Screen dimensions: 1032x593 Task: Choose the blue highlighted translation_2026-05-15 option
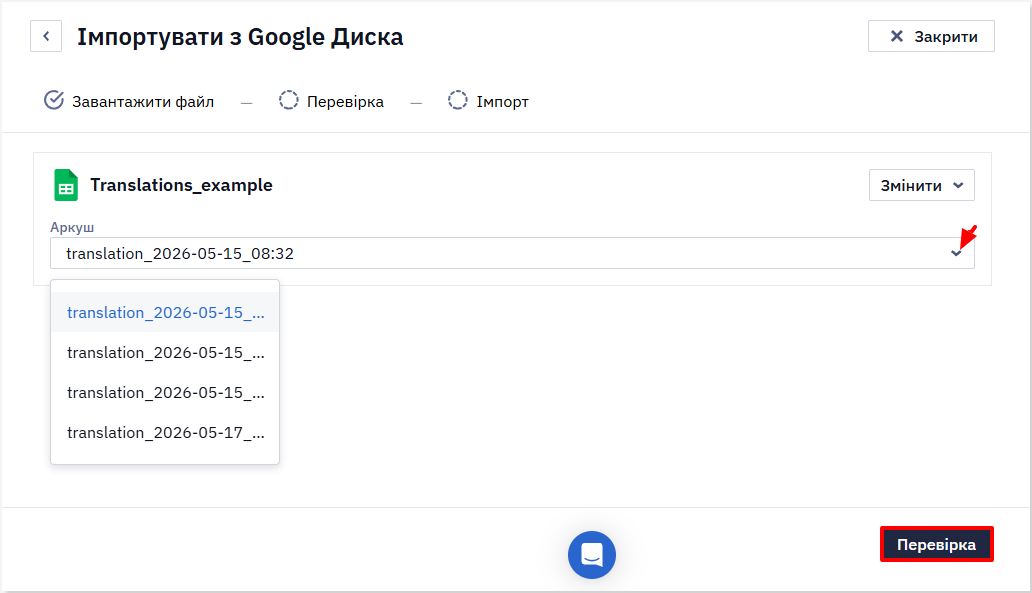tap(165, 312)
